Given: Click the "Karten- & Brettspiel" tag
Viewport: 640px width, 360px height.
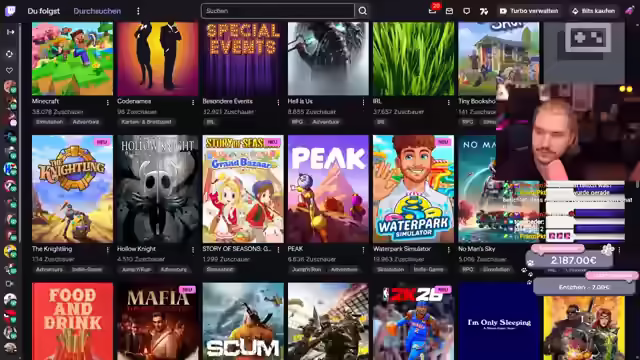Looking at the screenshot, I should click(x=146, y=122).
